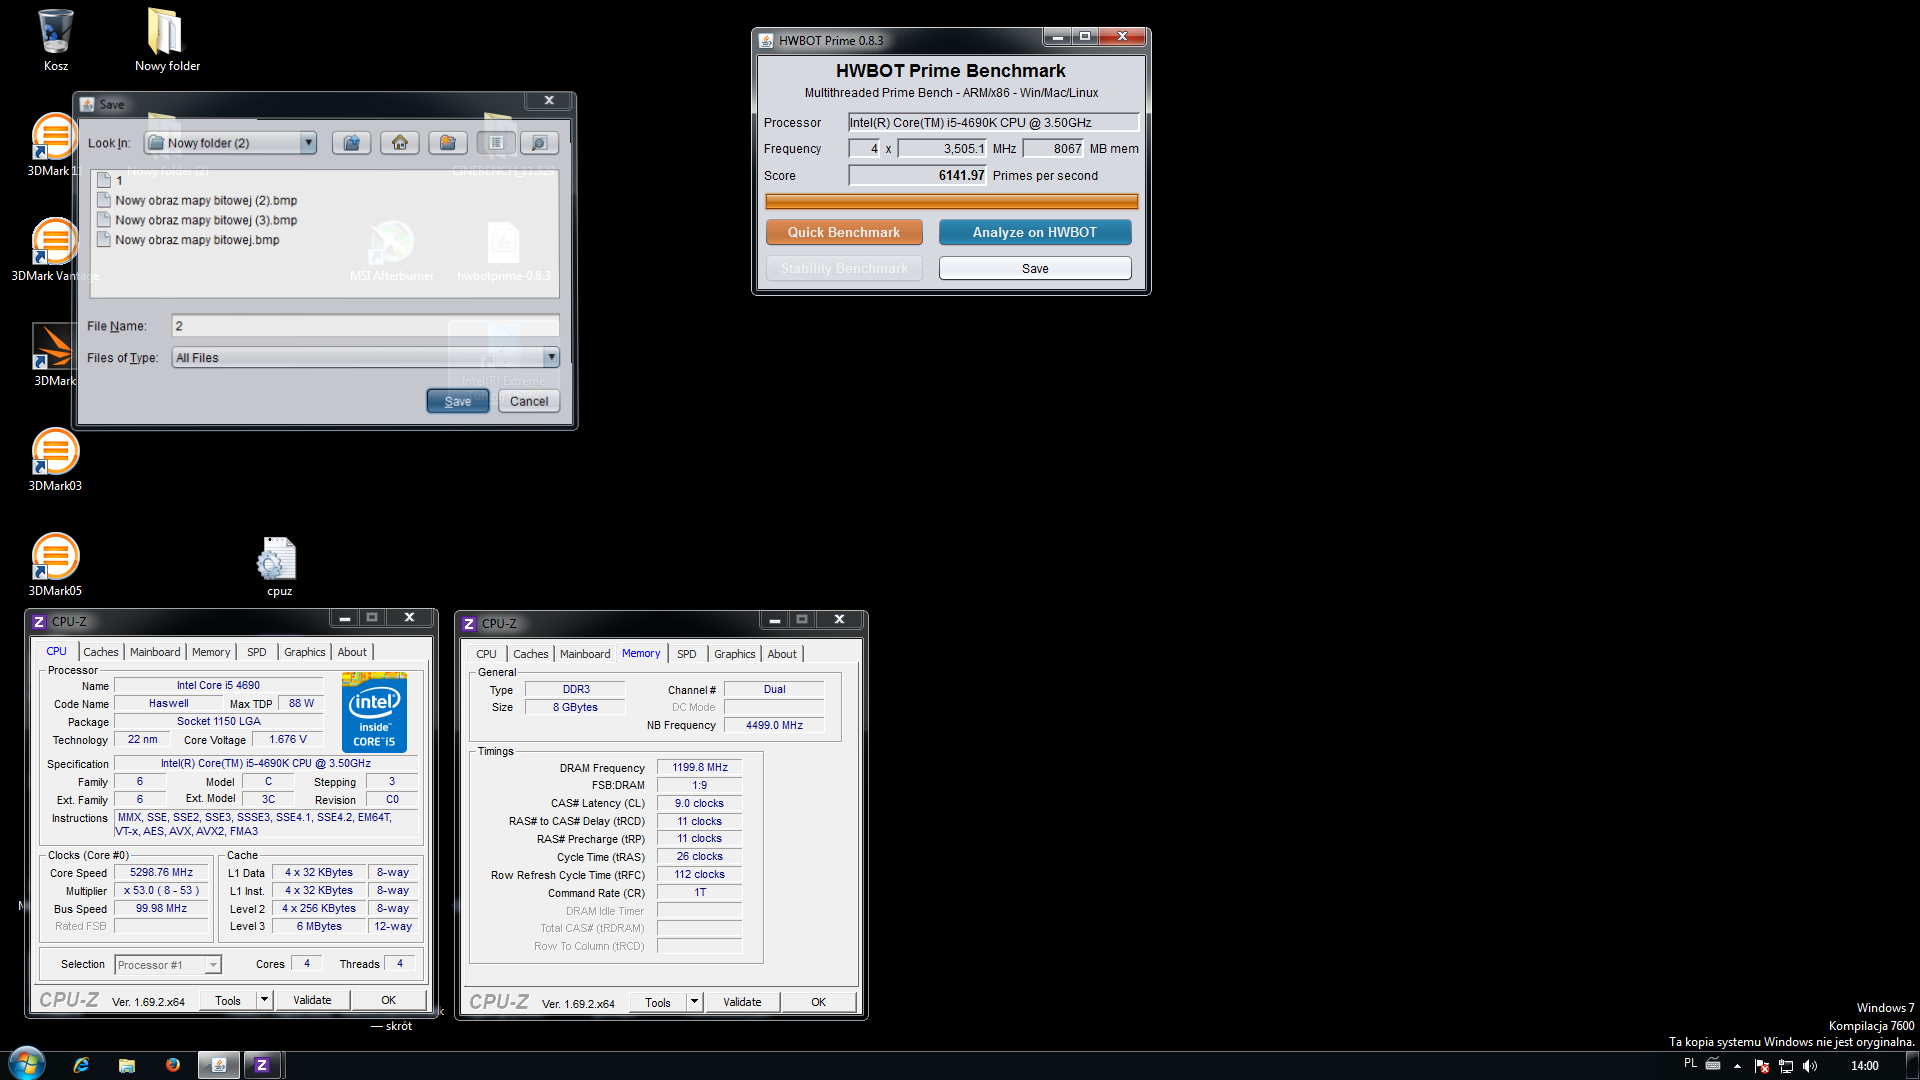1920x1080 pixels.
Task: Confirm Save in the file dialog
Action: [x=457, y=401]
